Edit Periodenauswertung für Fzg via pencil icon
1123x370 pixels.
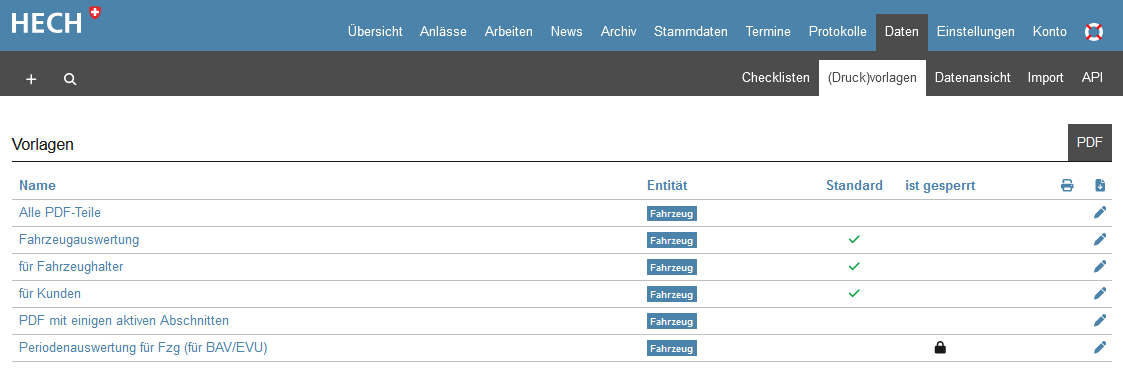point(1100,348)
